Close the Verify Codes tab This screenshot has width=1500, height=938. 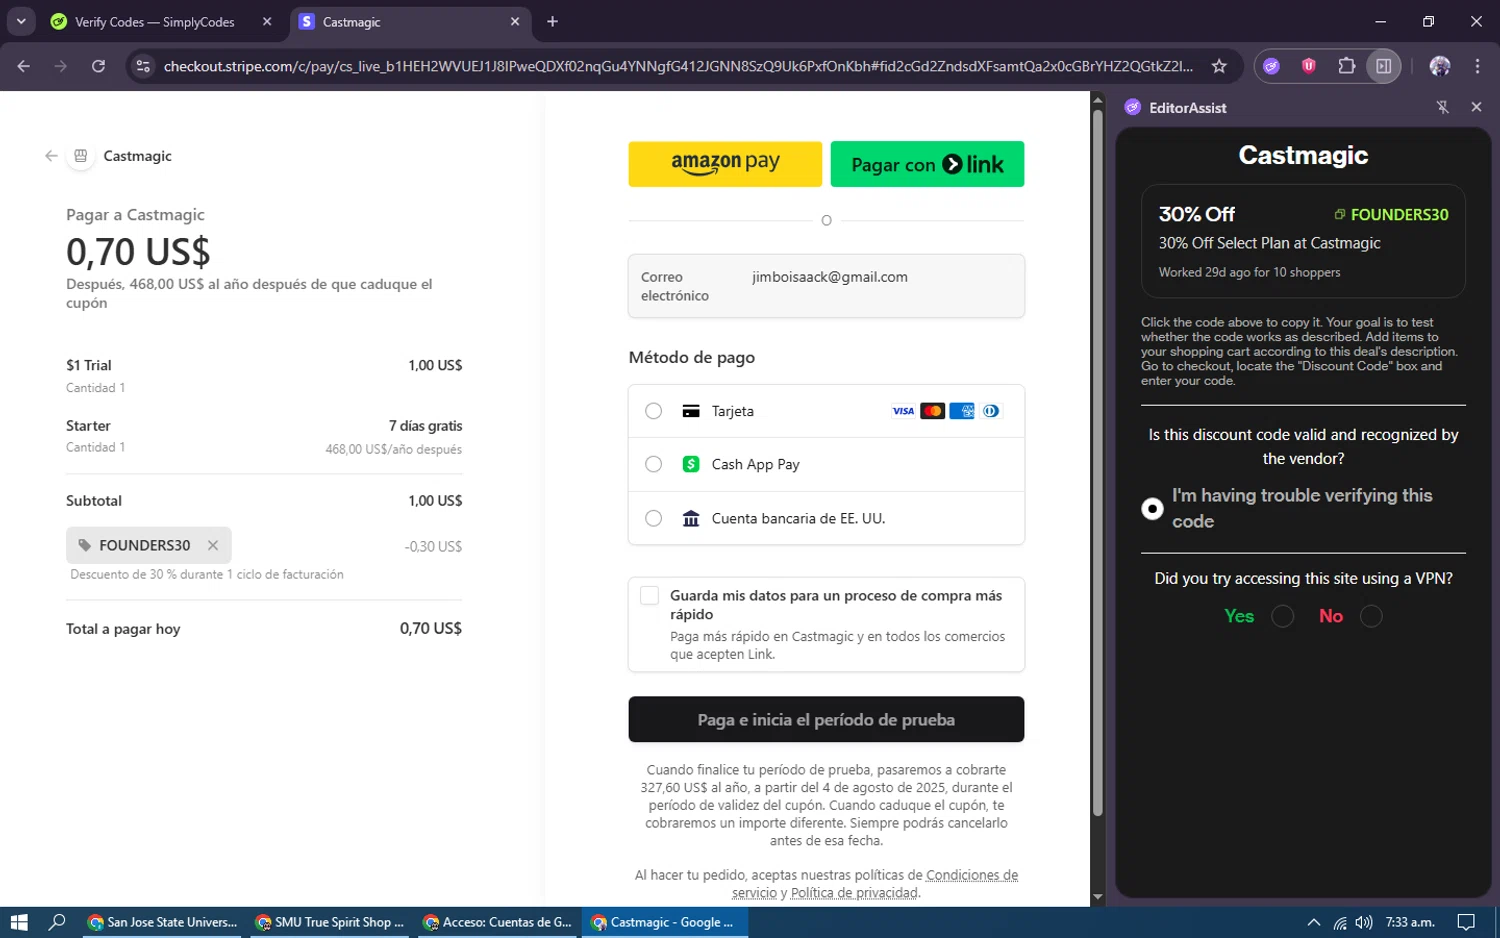(267, 21)
